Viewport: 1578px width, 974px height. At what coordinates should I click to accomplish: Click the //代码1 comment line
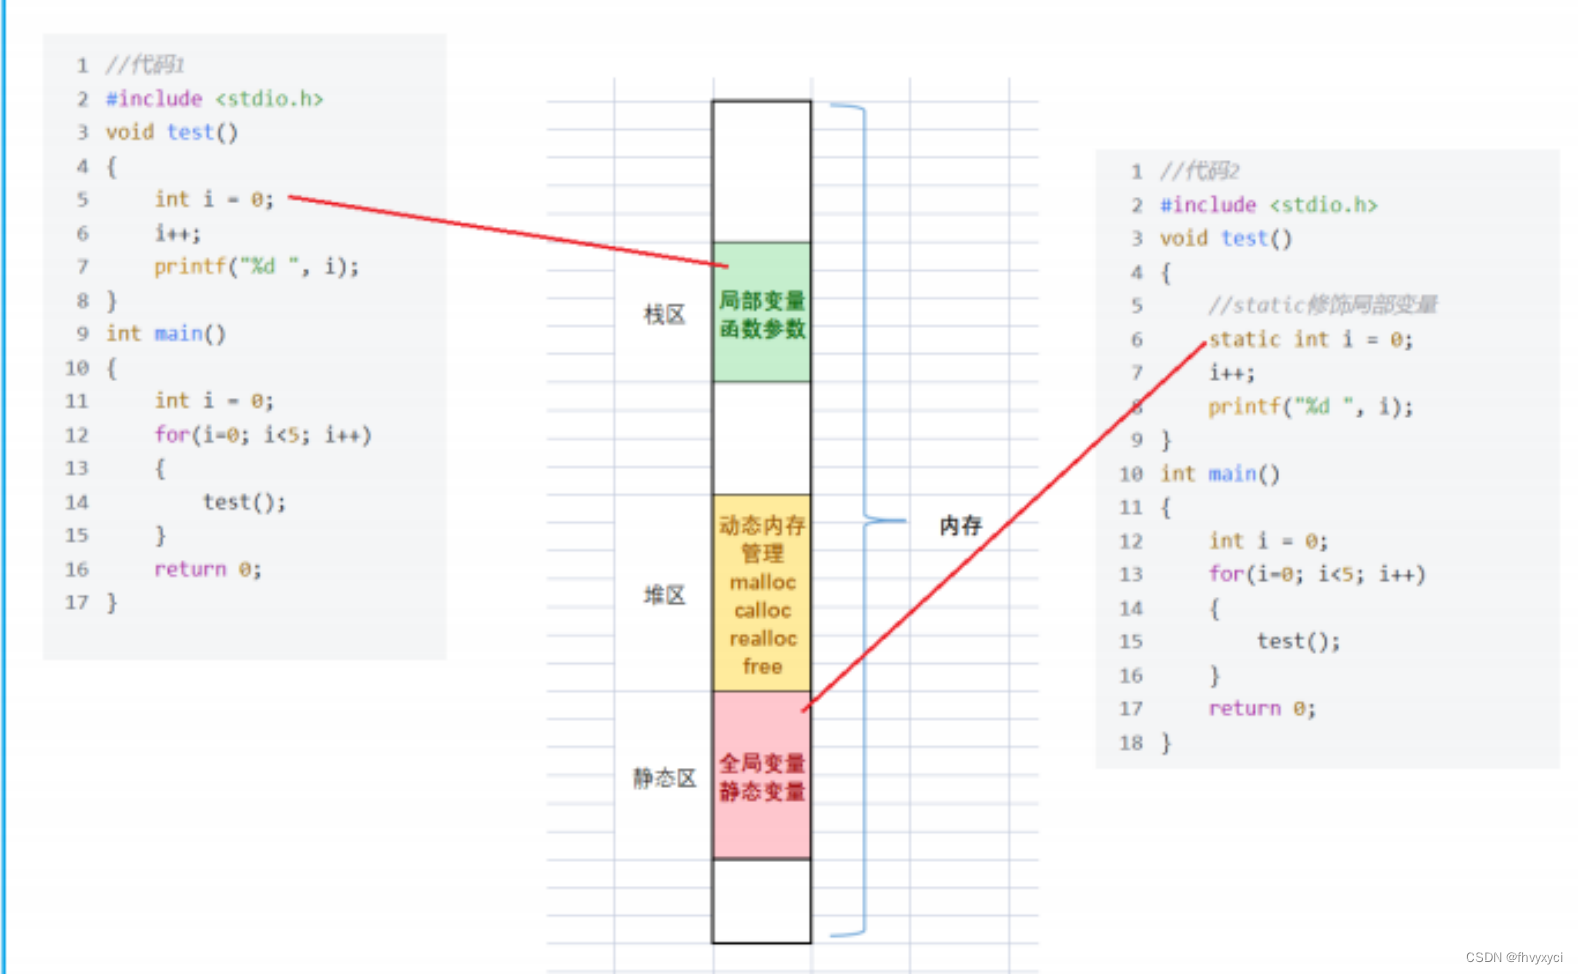pyautogui.click(x=145, y=65)
